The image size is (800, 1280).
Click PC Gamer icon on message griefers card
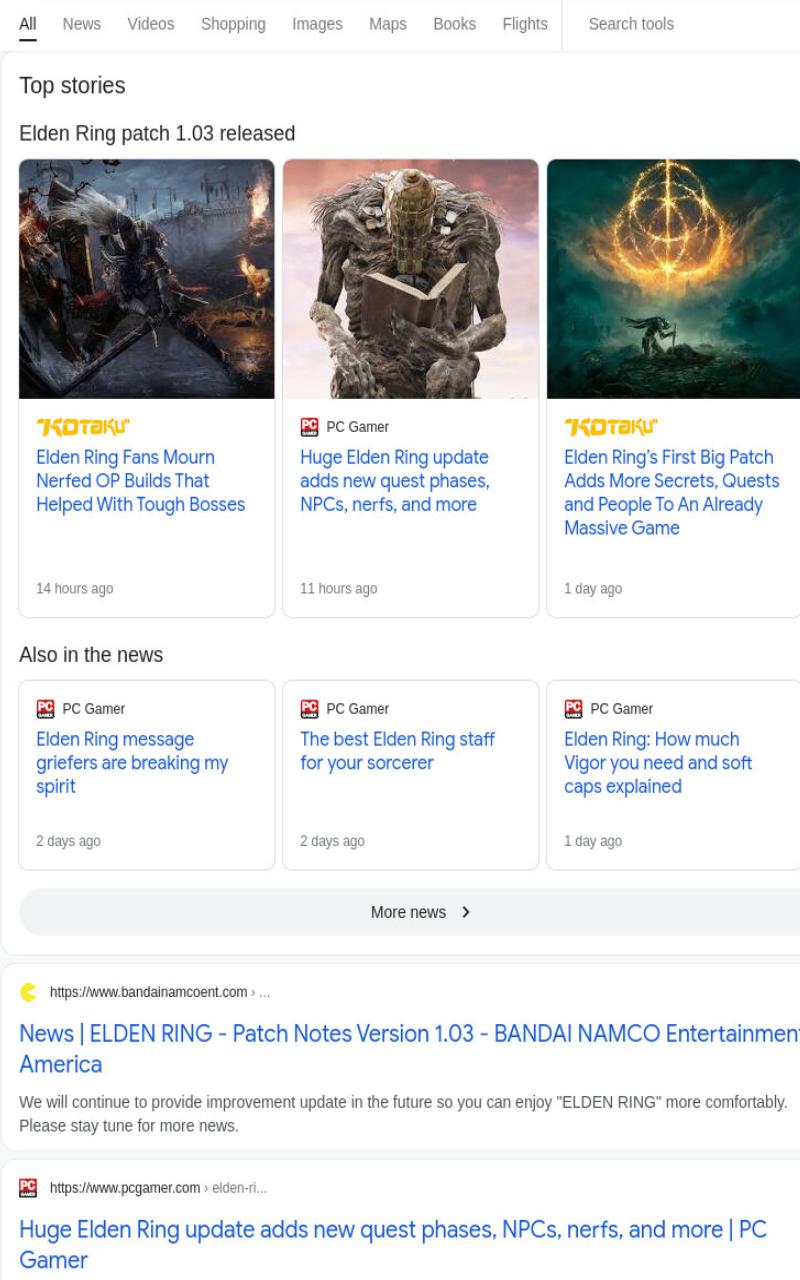[x=45, y=709]
